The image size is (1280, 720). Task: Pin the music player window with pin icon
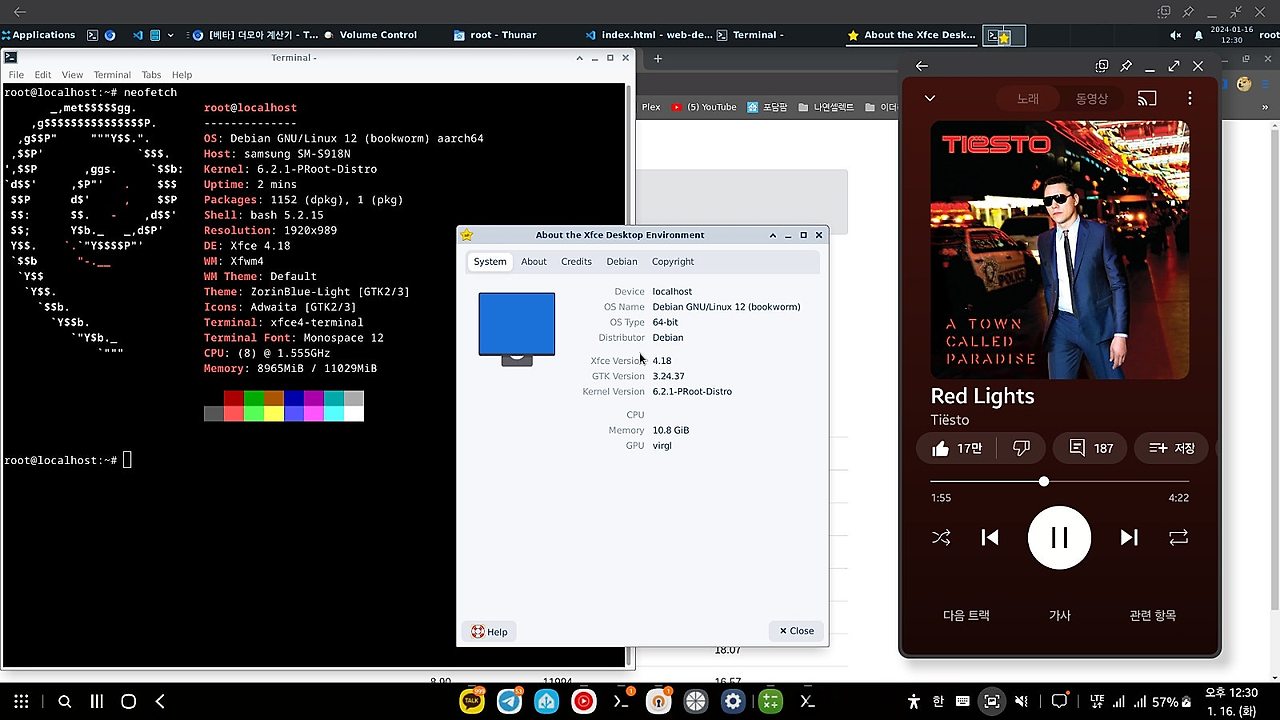click(1126, 66)
